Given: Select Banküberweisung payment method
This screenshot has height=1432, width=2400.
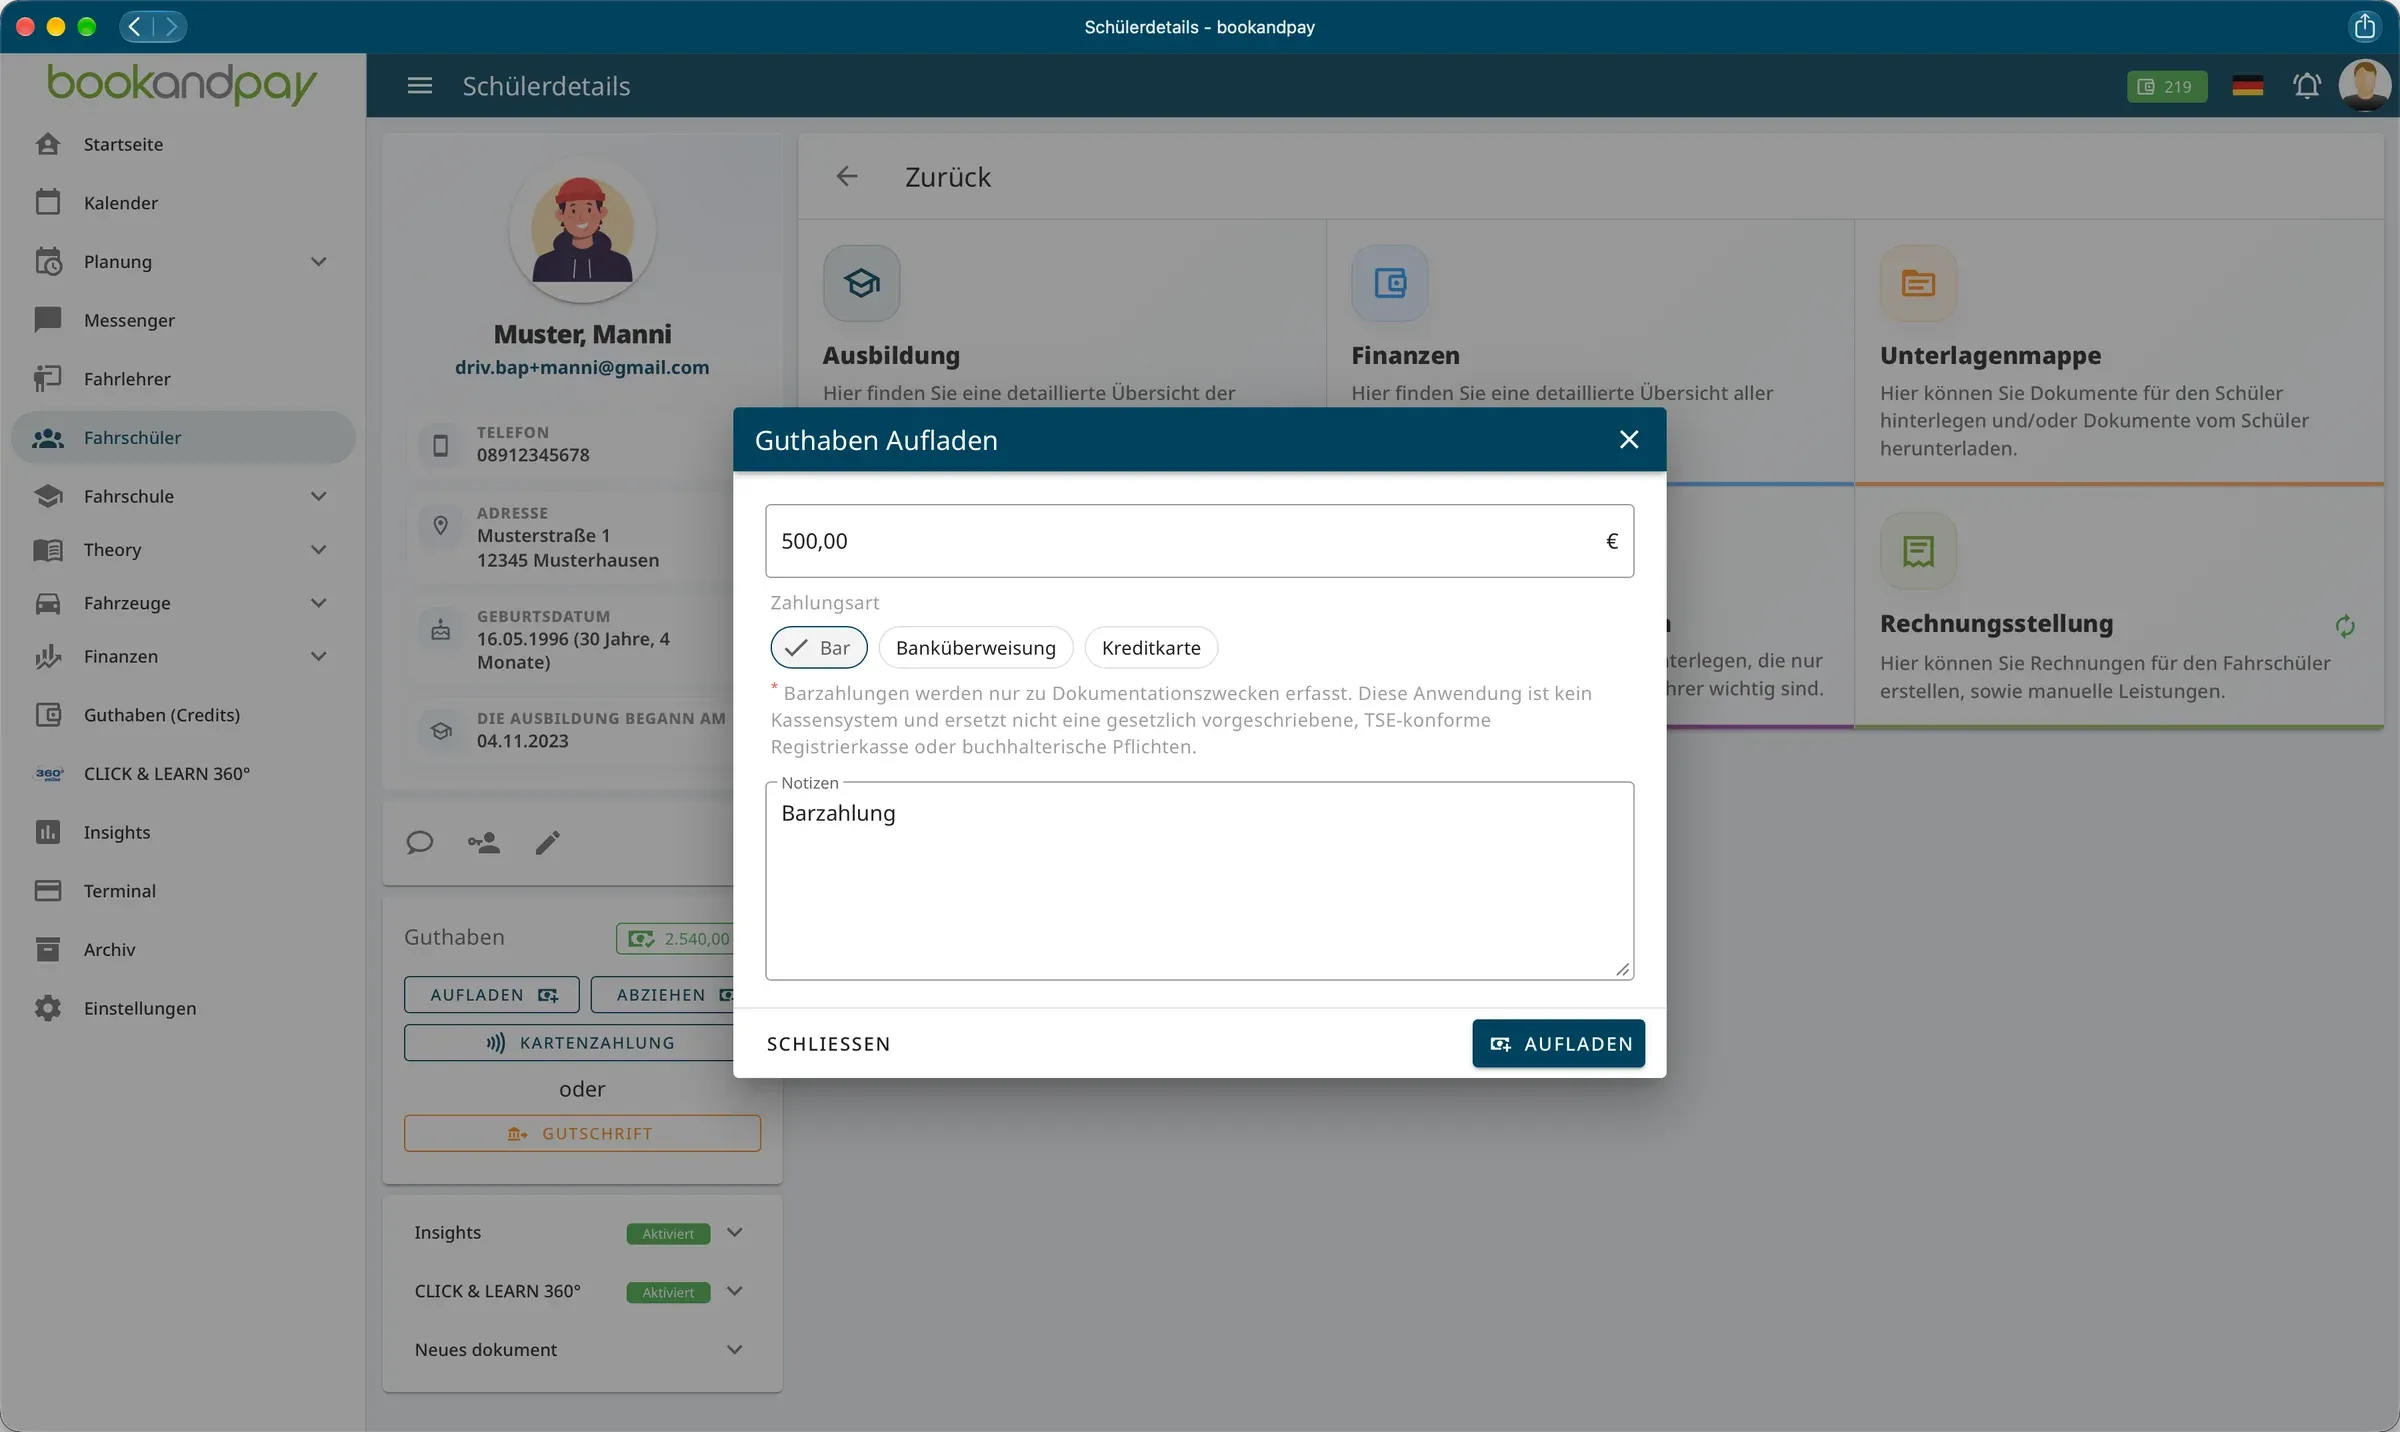Looking at the screenshot, I should coord(976,648).
